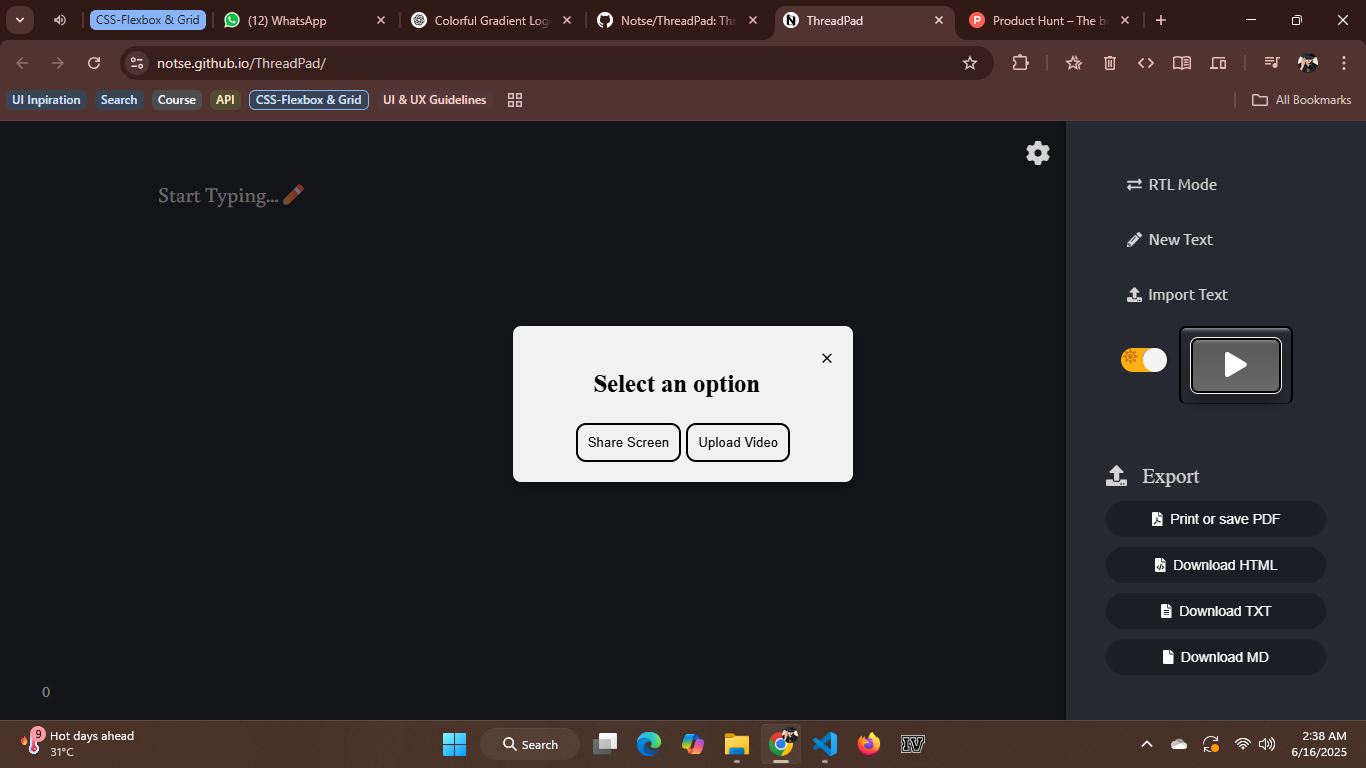This screenshot has width=1366, height=768.
Task: Open CSS-Flexbox & Grid tab group label
Action: point(148,20)
